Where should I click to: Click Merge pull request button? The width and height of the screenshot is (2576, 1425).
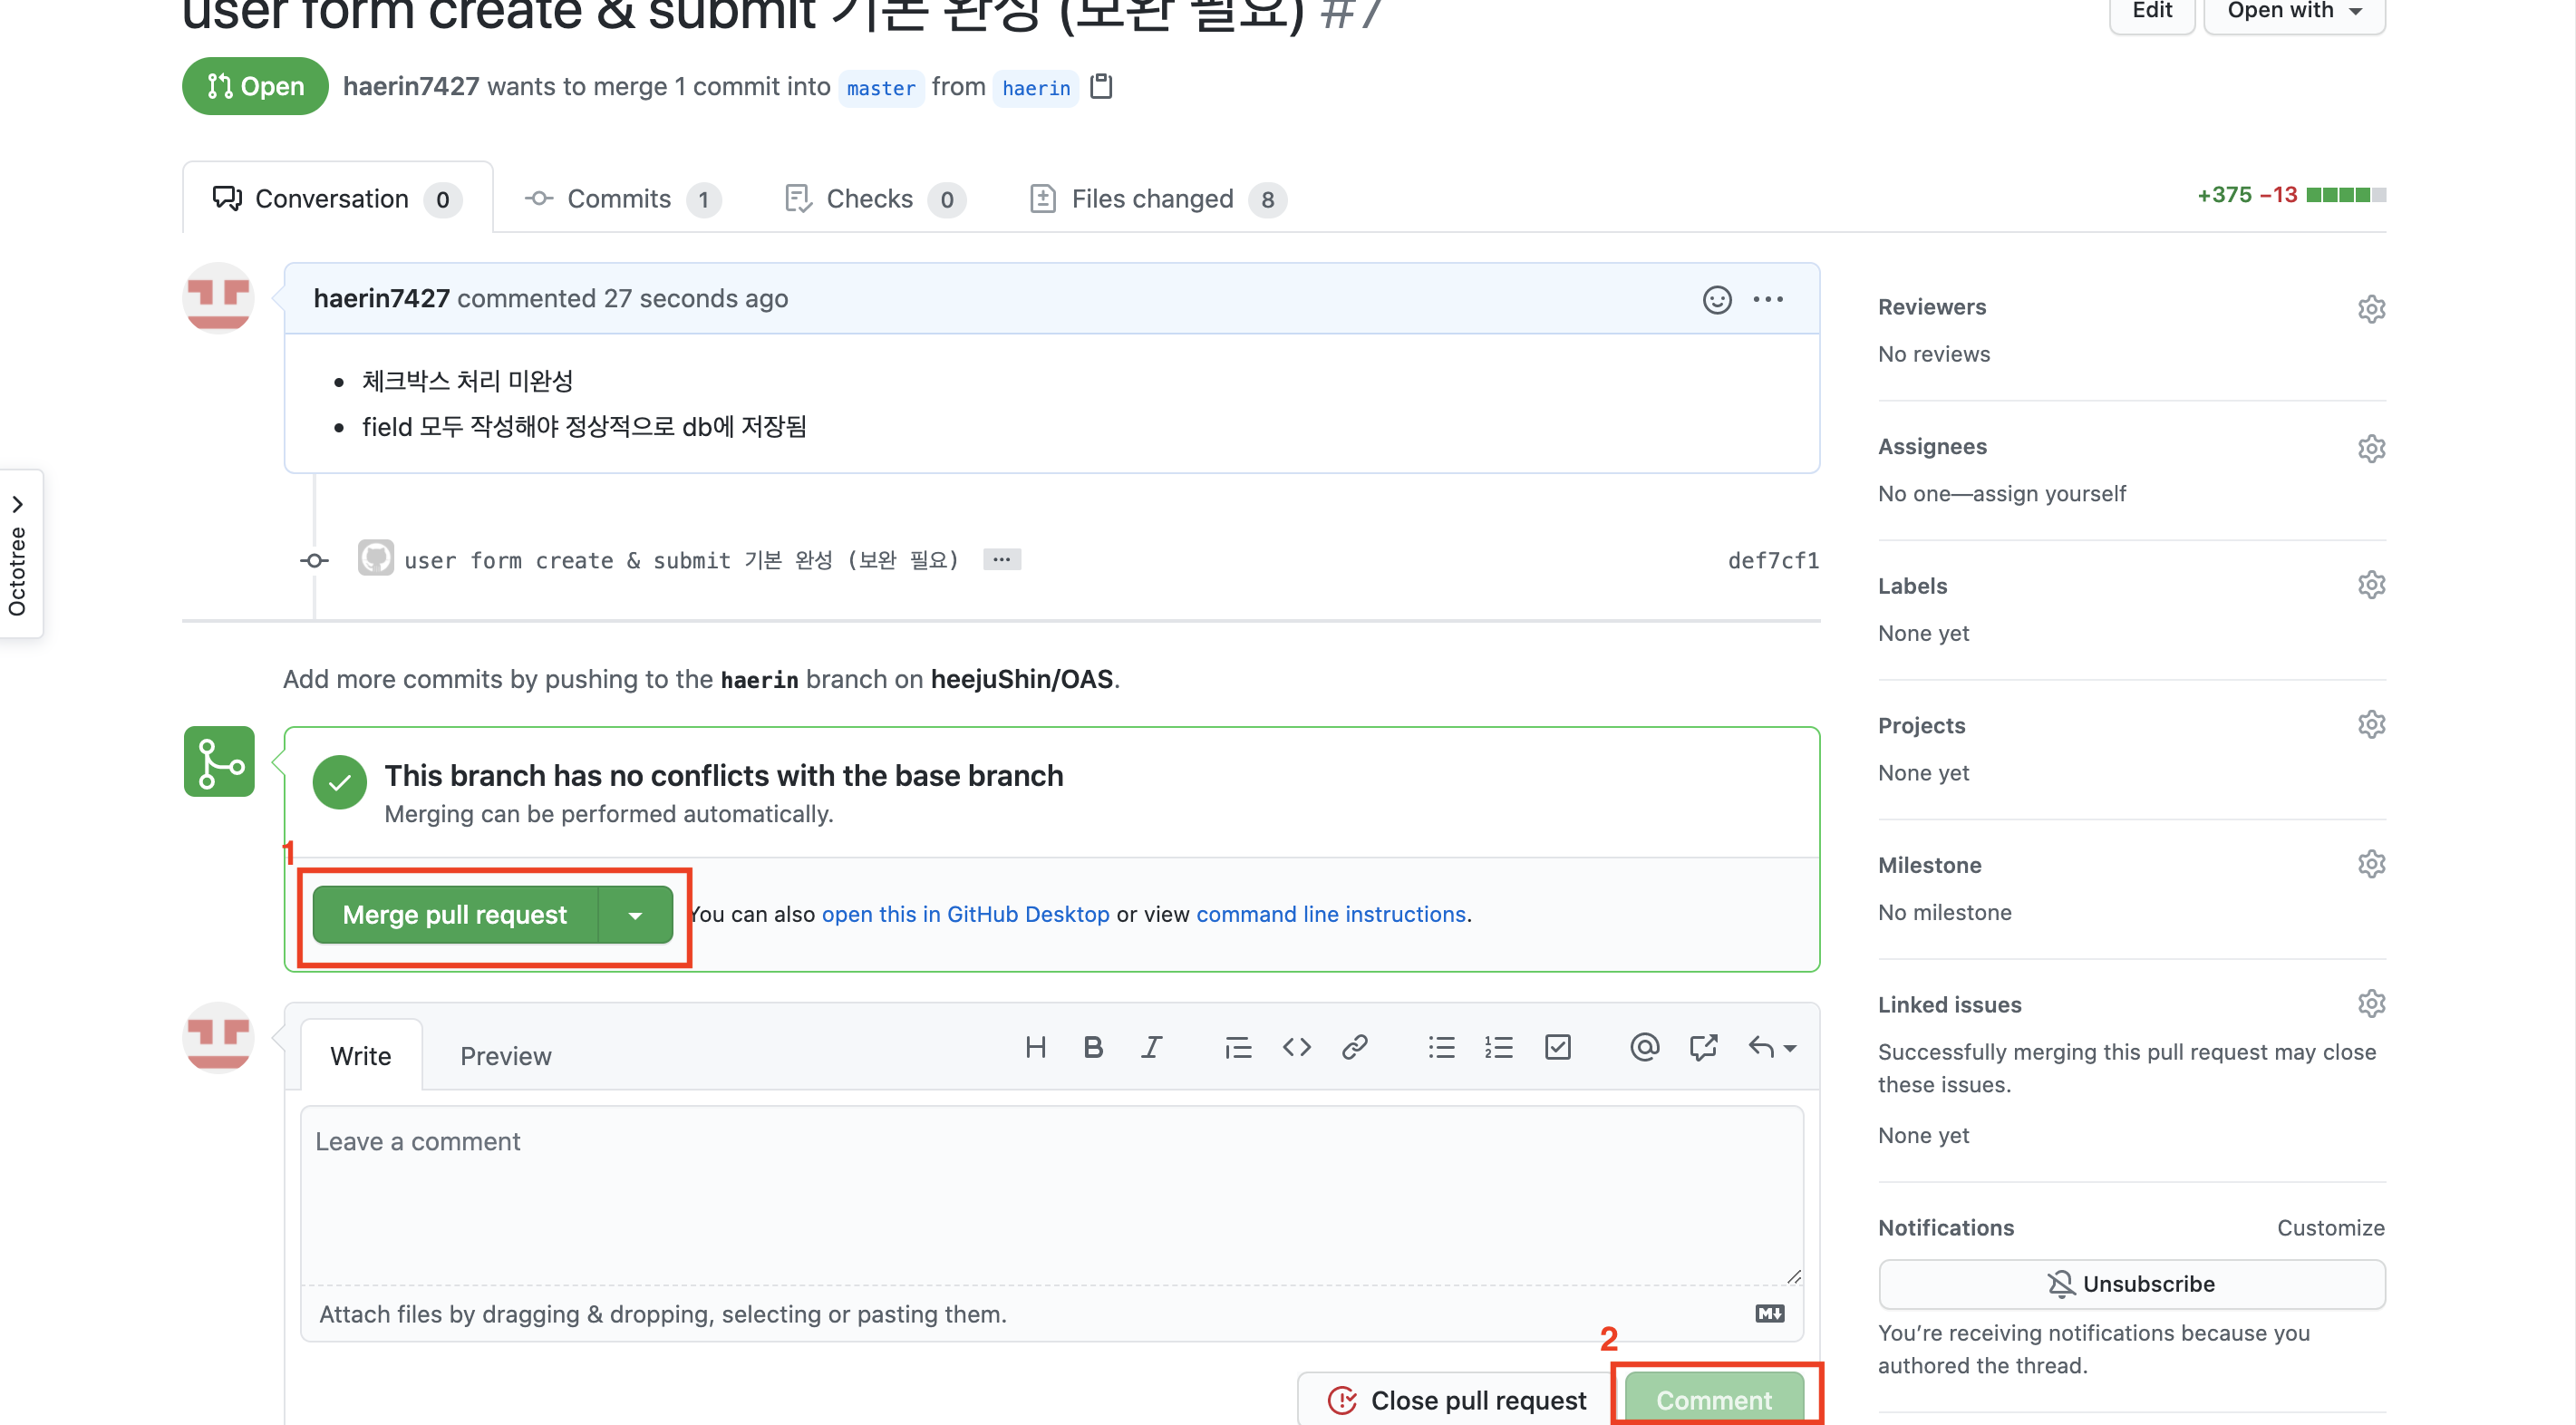(455, 915)
